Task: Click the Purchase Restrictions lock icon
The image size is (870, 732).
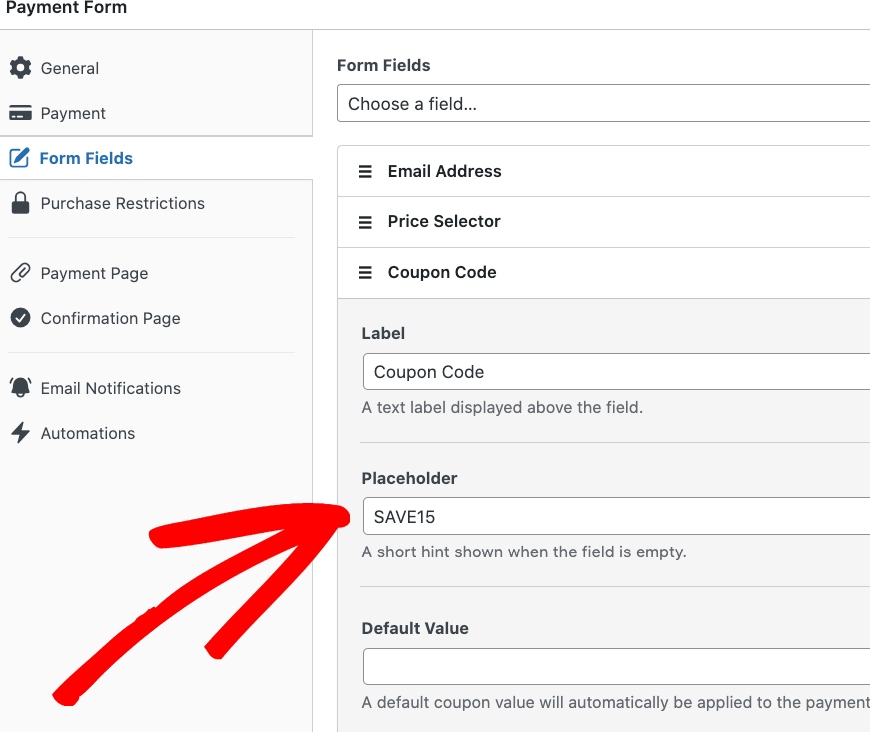Action: pos(20,203)
